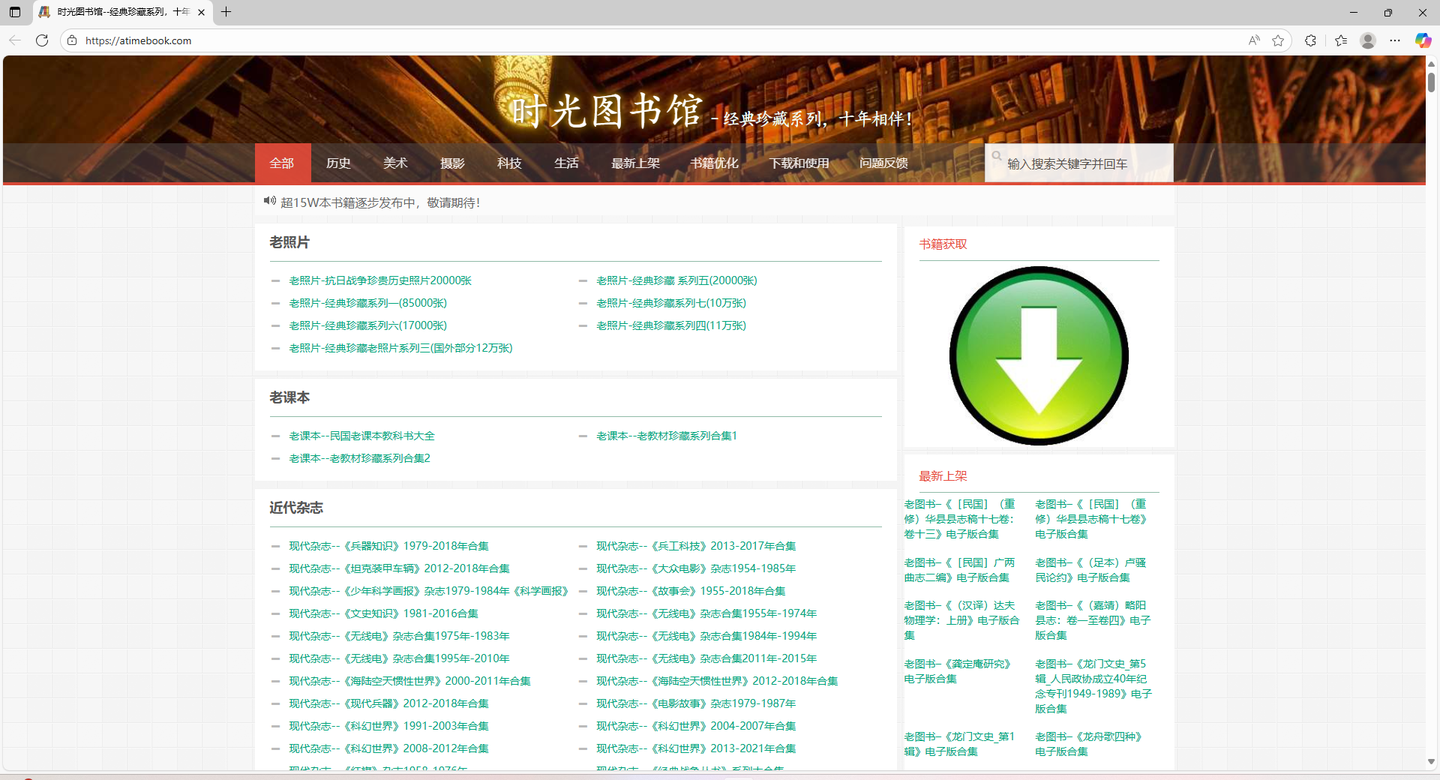The image size is (1440, 780).
Task: Open 老照片-经典珍藏系列六(17000张) link
Action: coord(368,326)
